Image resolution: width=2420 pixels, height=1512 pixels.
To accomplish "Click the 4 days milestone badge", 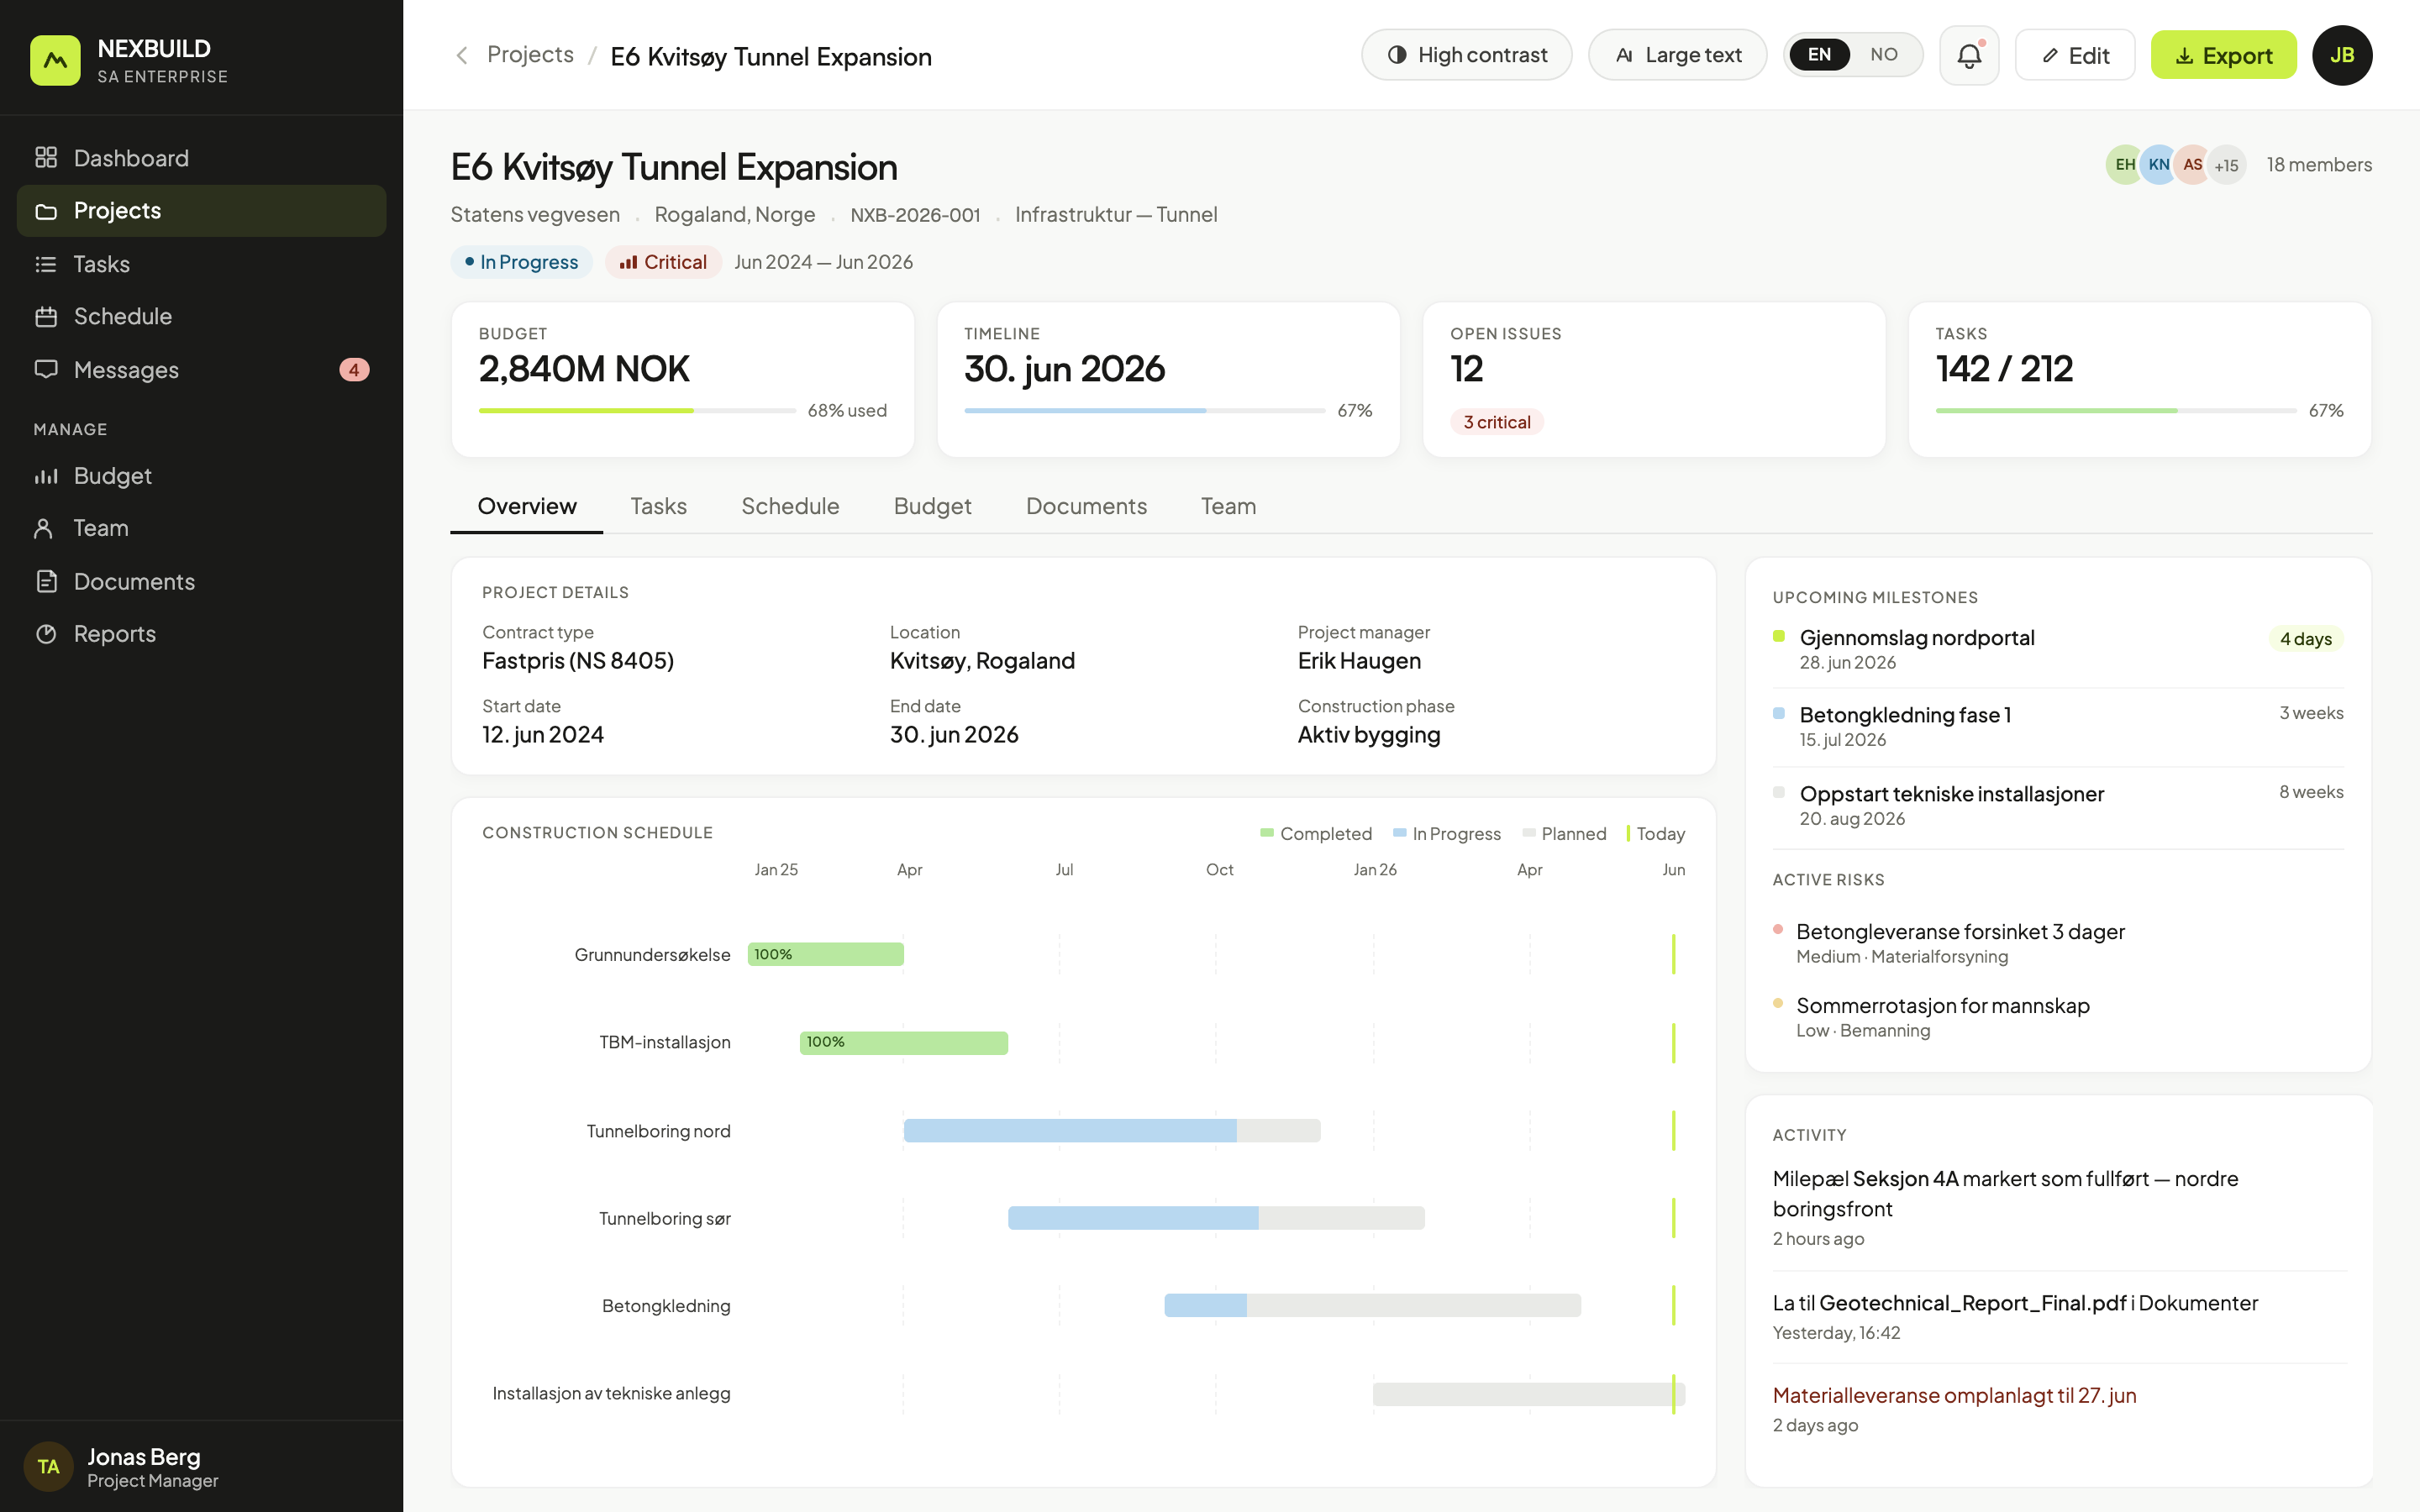I will pyautogui.click(x=2305, y=639).
